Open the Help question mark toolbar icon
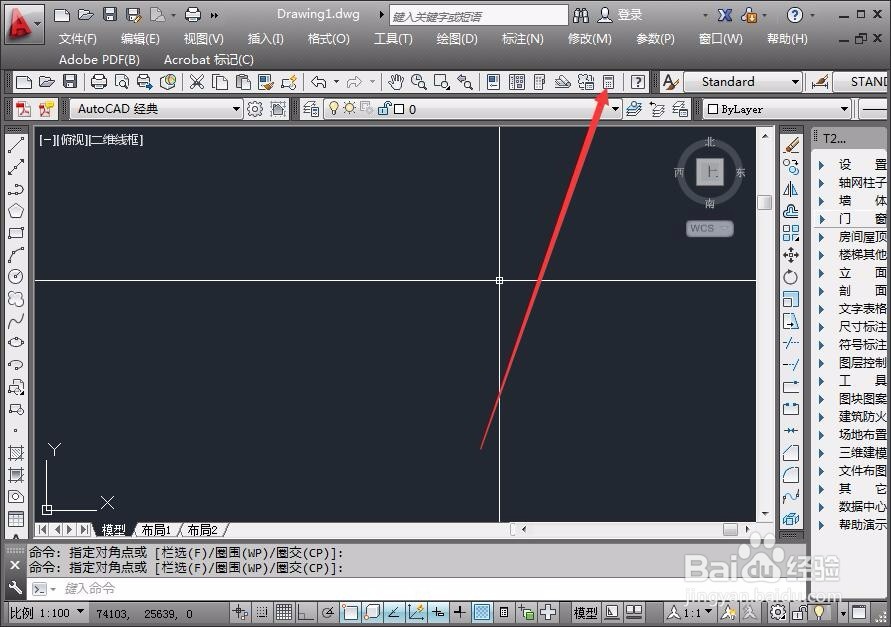Screen dimensions: 891x627 tap(638, 82)
